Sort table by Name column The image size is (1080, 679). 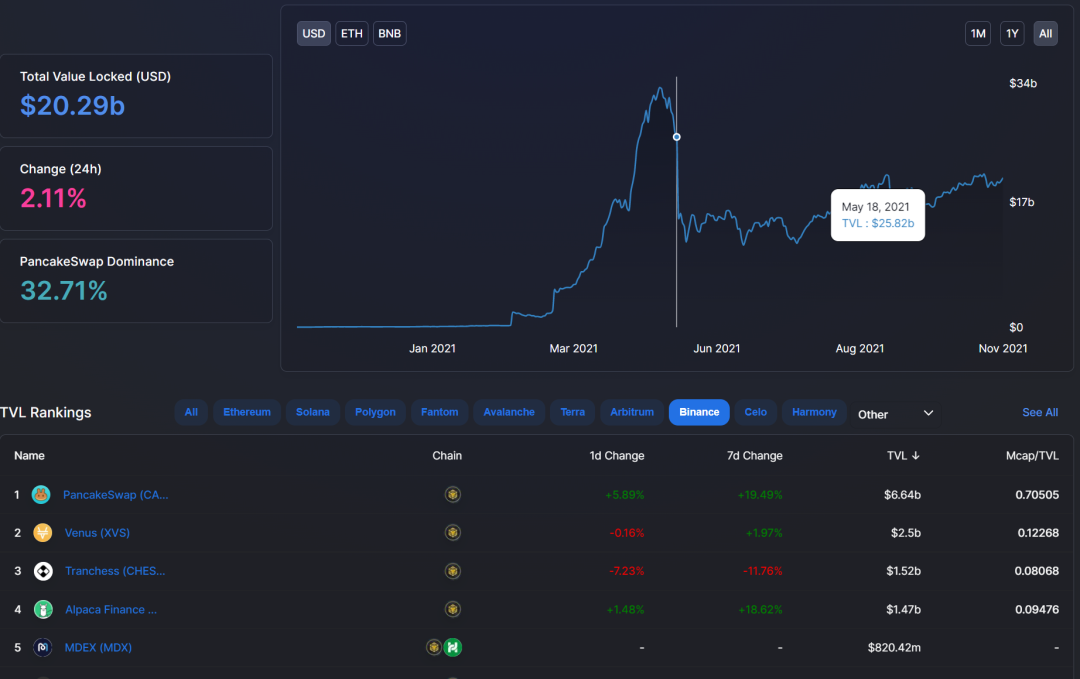tap(30, 456)
